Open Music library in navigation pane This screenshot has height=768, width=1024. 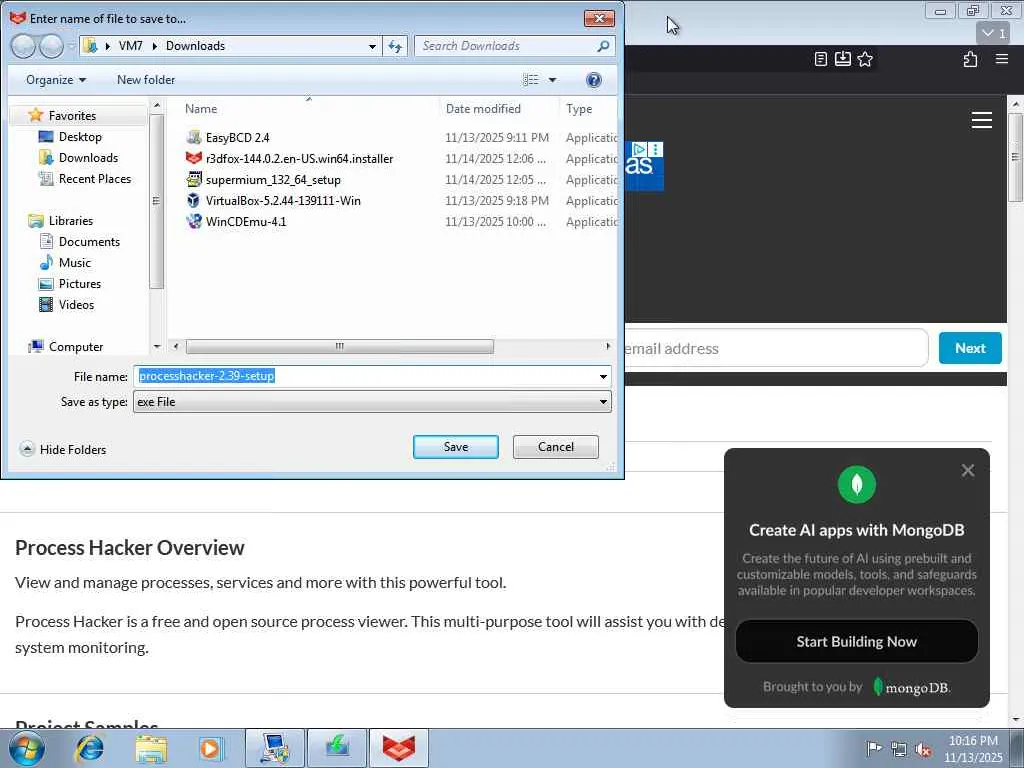[74, 263]
